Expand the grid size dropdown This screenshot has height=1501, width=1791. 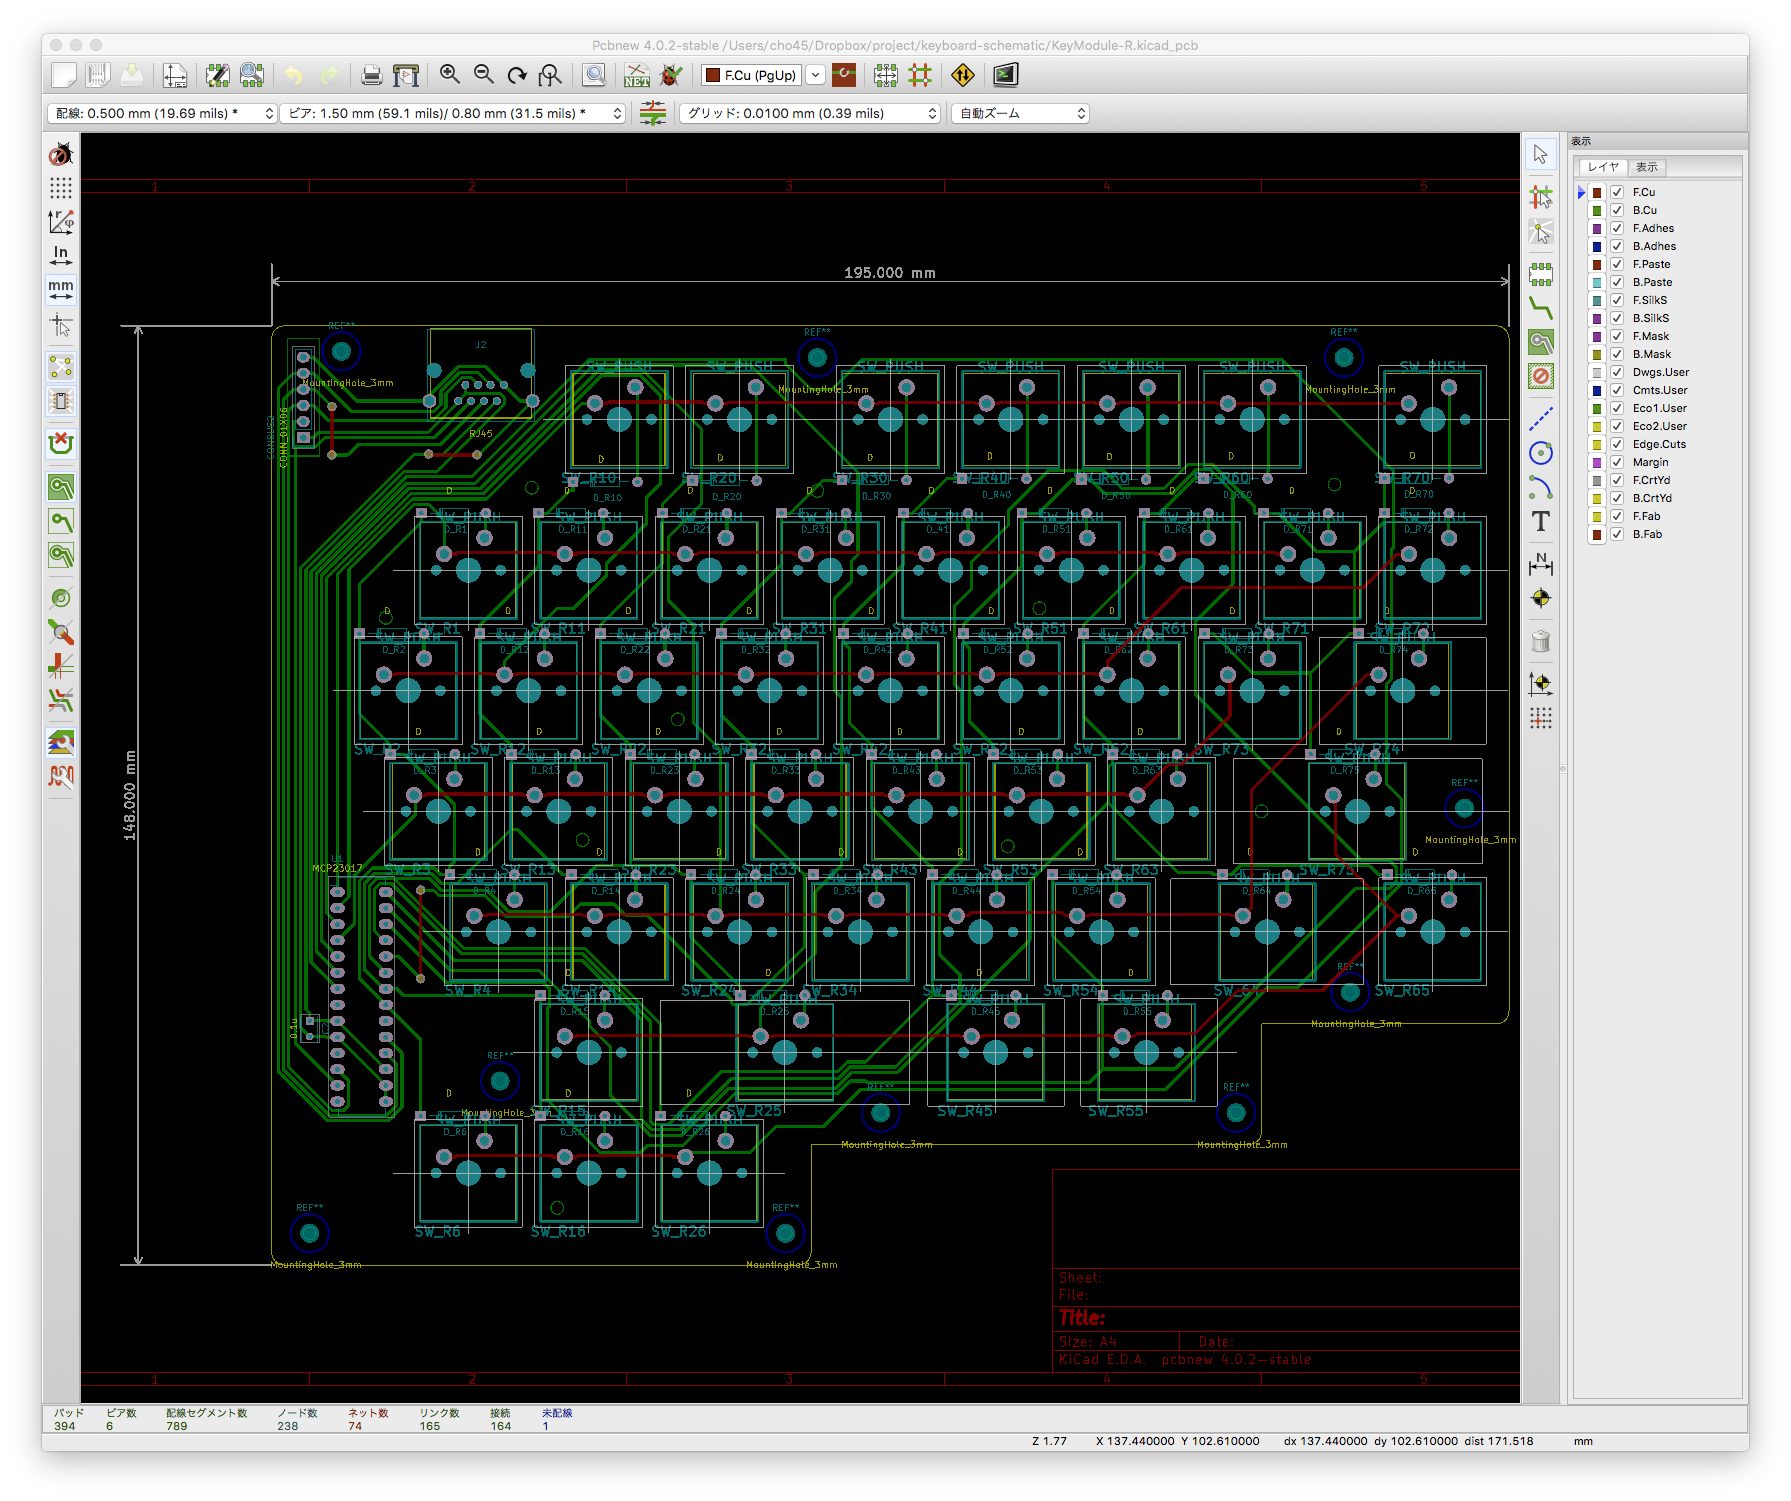tap(810, 114)
